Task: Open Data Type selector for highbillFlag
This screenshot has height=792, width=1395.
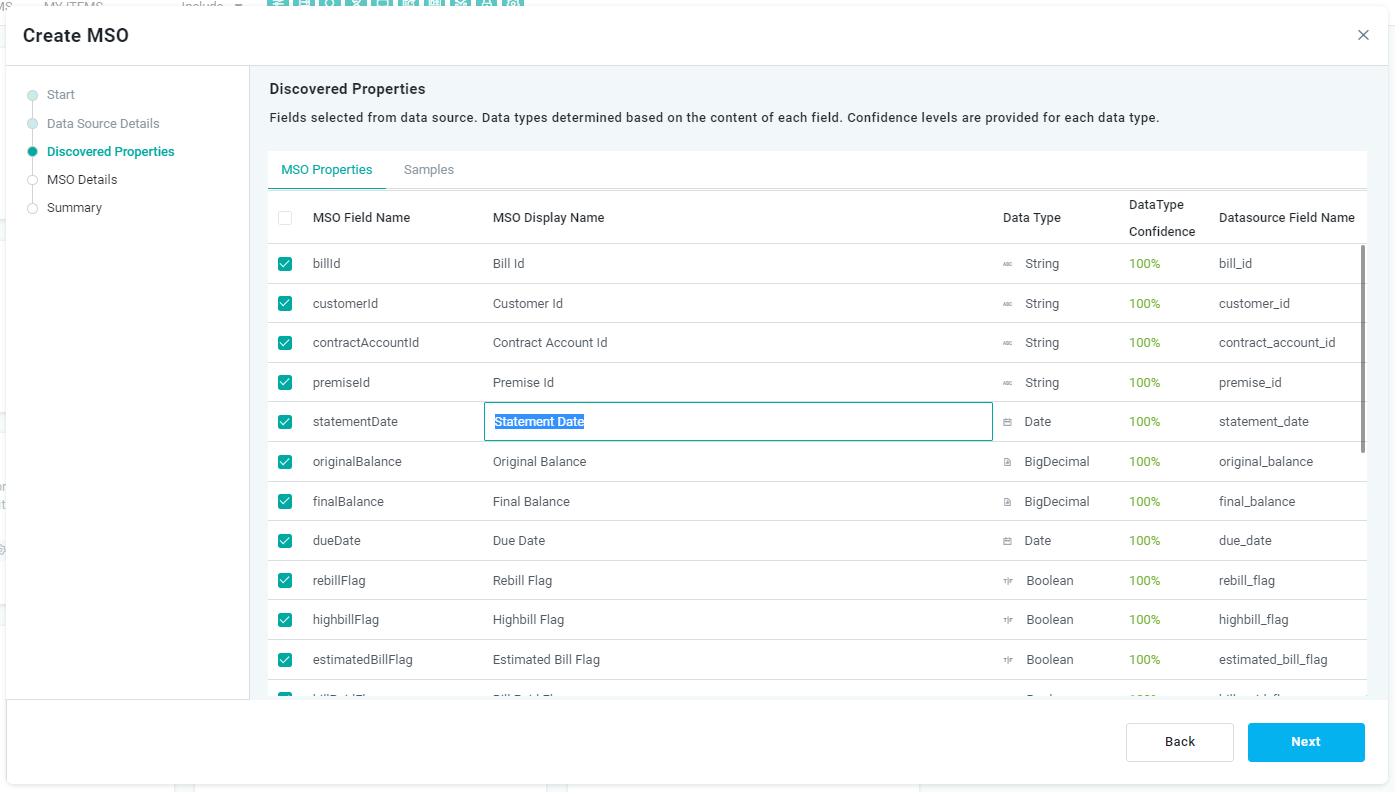Action: click(1049, 620)
